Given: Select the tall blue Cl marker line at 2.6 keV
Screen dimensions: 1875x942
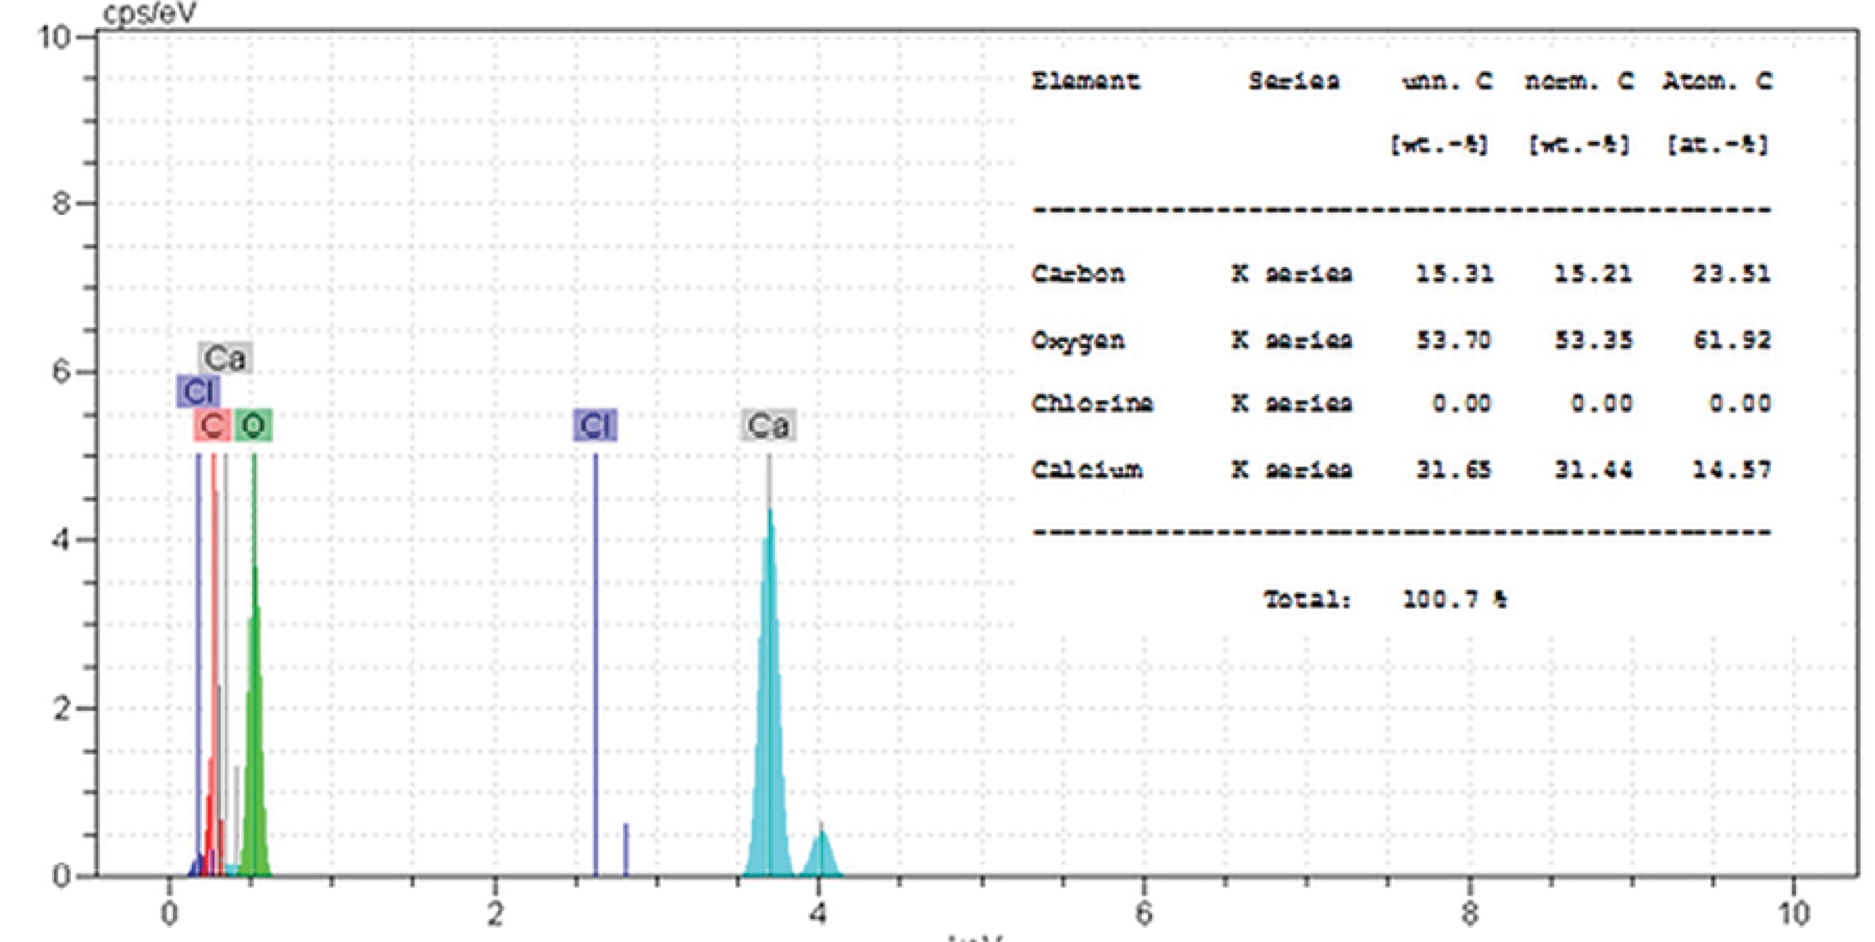Looking at the screenshot, I should [596, 650].
